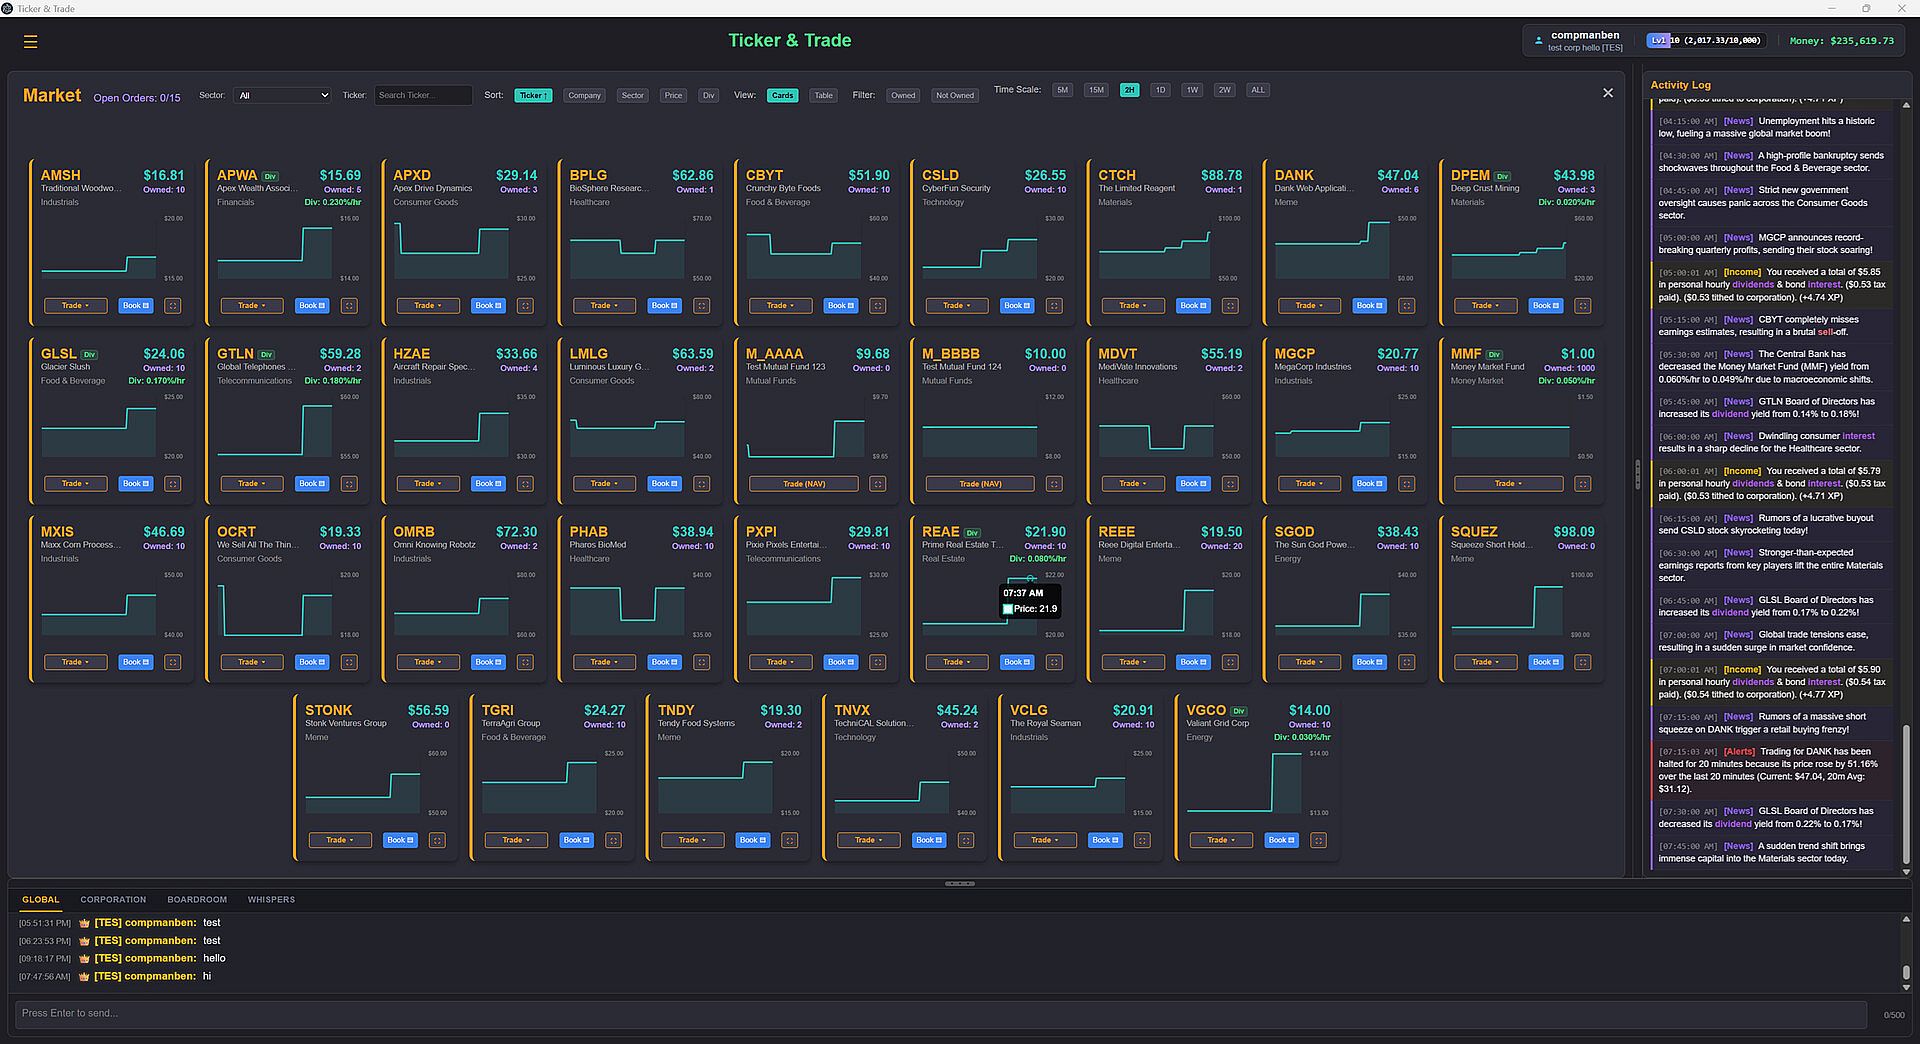Click the expand icon on the MDVT card
Screen dimensions: 1920x1044
coord(1230,484)
